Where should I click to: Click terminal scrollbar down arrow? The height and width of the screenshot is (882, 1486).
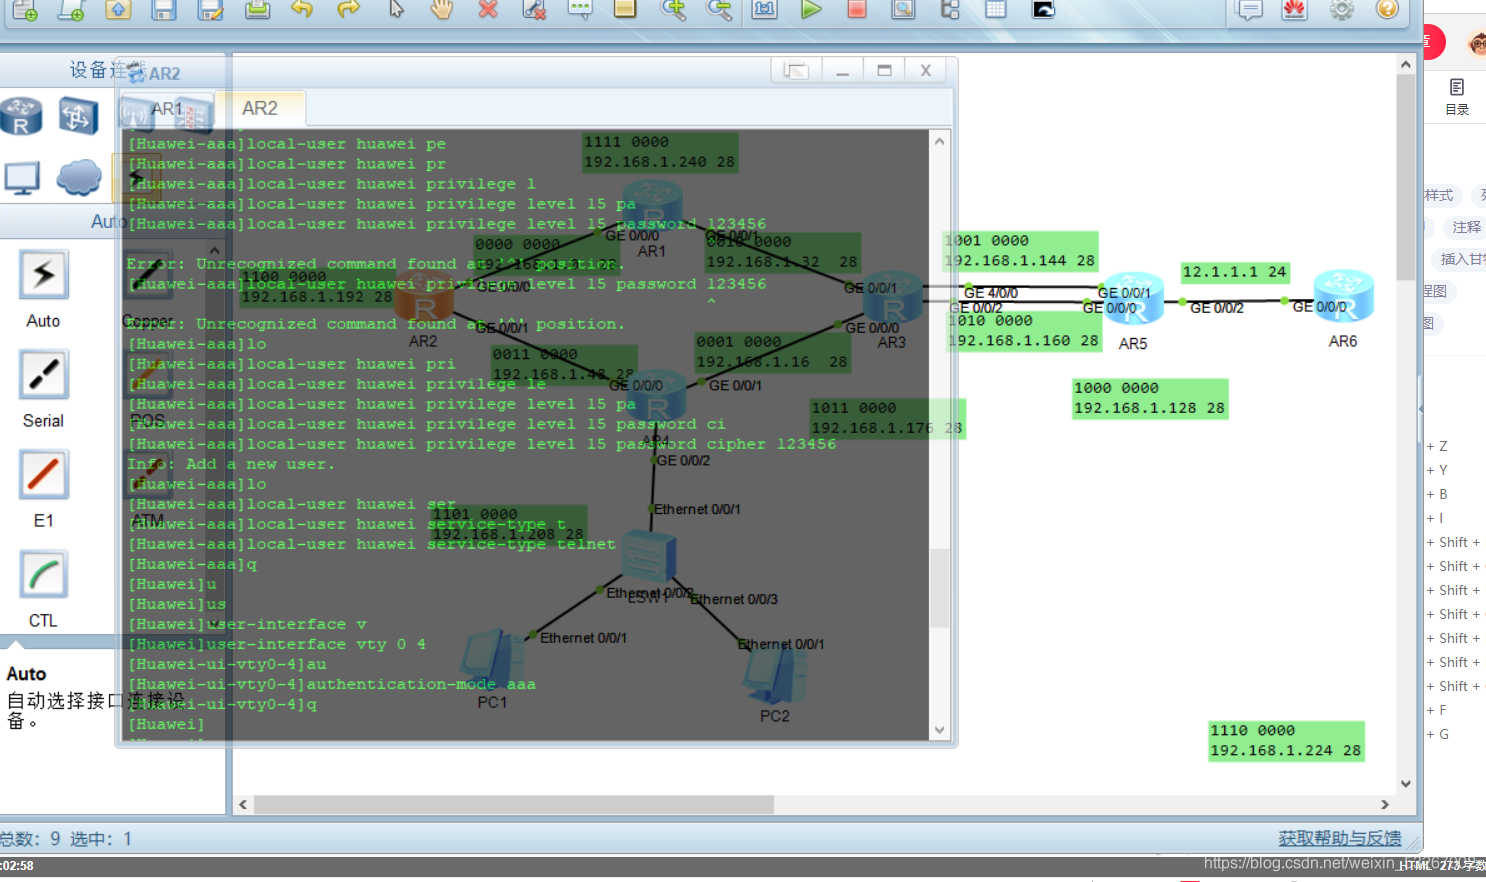(939, 730)
